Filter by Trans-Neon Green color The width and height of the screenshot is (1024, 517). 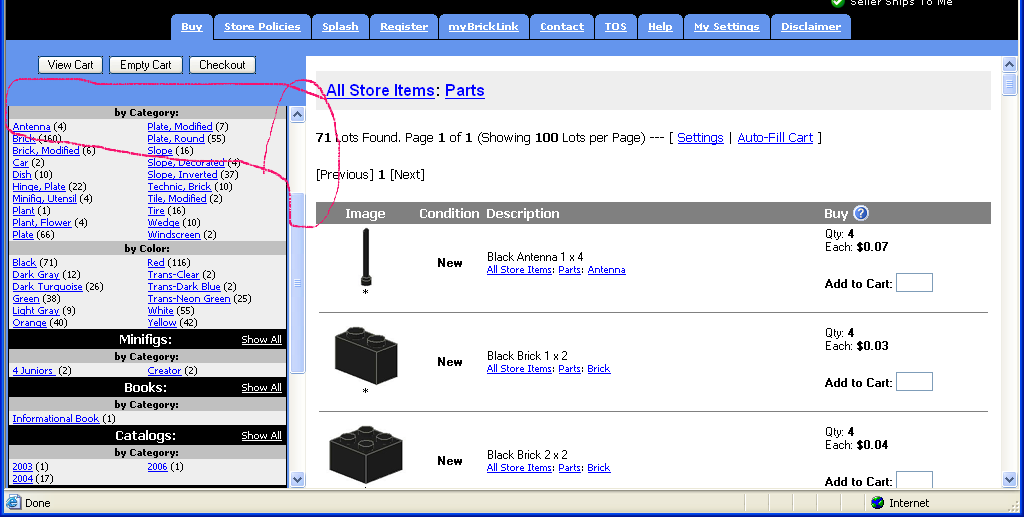click(x=189, y=298)
